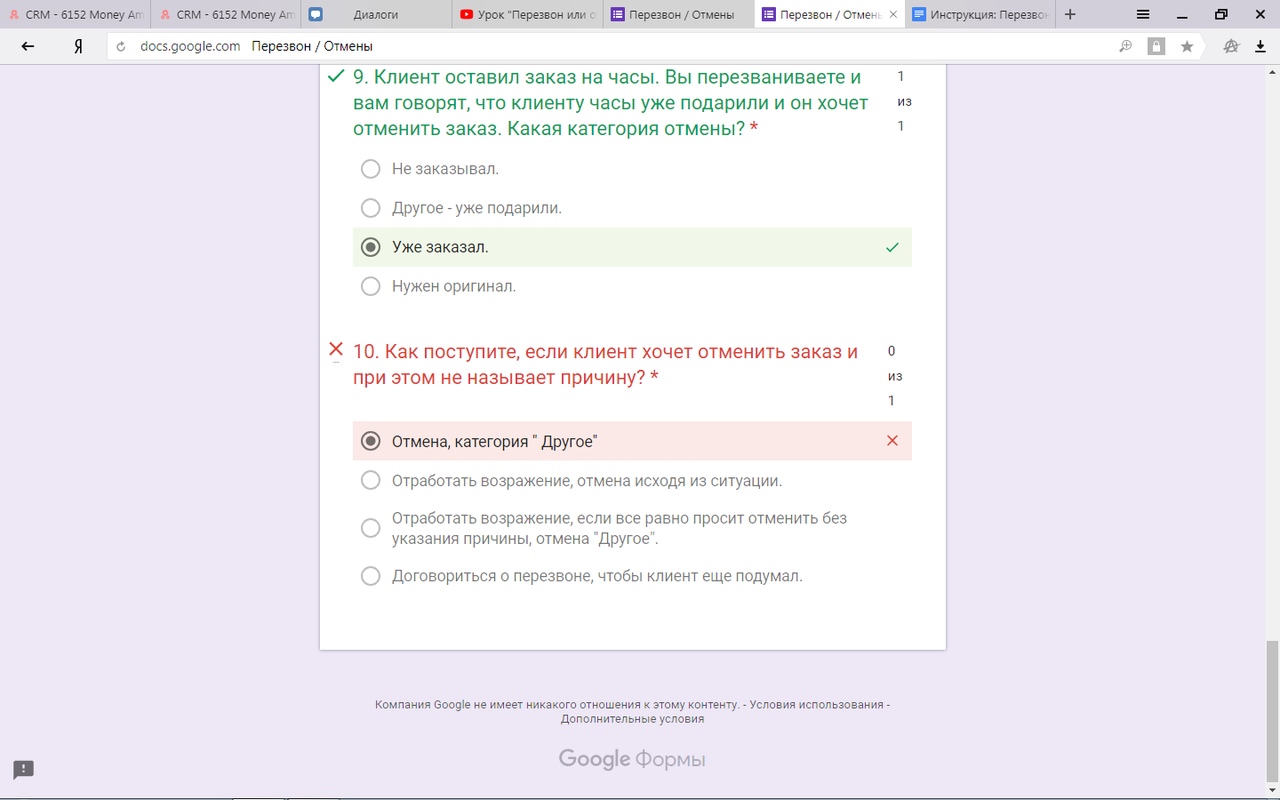Open Yandex home via the Я icon
Image resolution: width=1280 pixels, height=800 pixels.
[78, 46]
